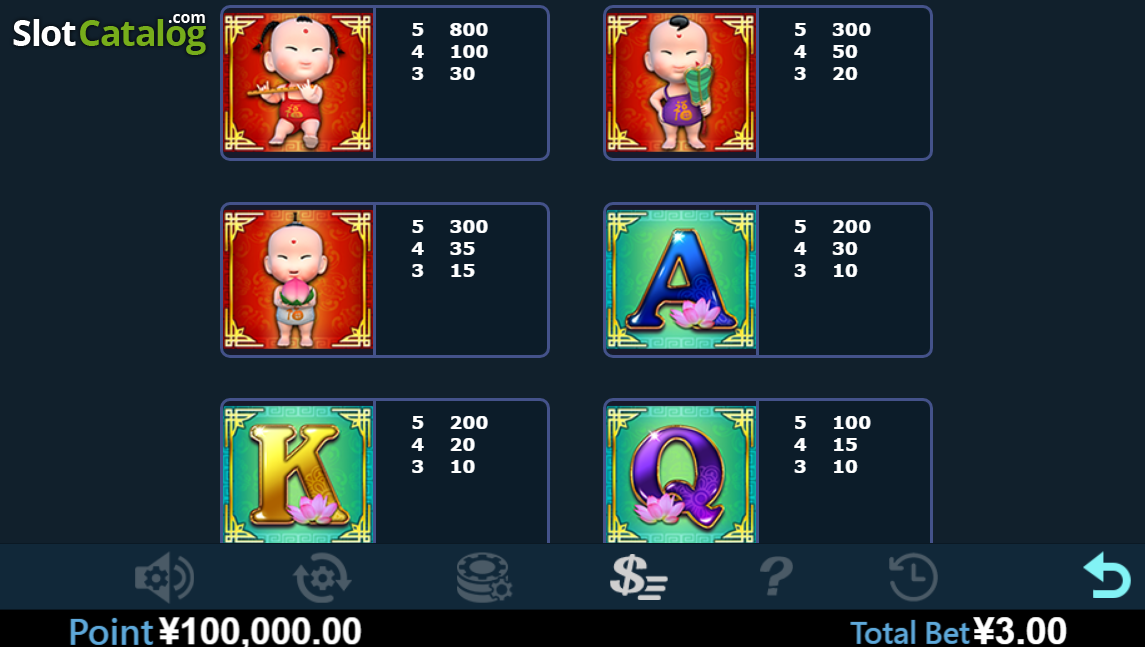Select the baby holding lotus symbol
This screenshot has width=1145, height=647.
click(x=298, y=280)
